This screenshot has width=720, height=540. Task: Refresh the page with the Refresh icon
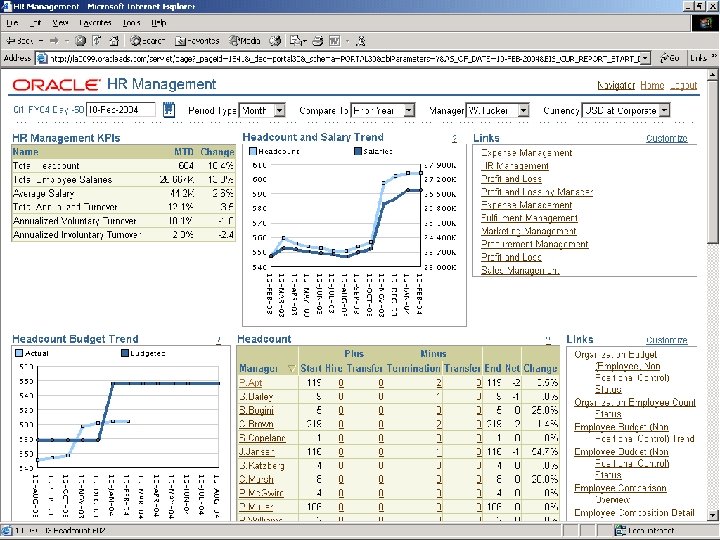(97, 41)
